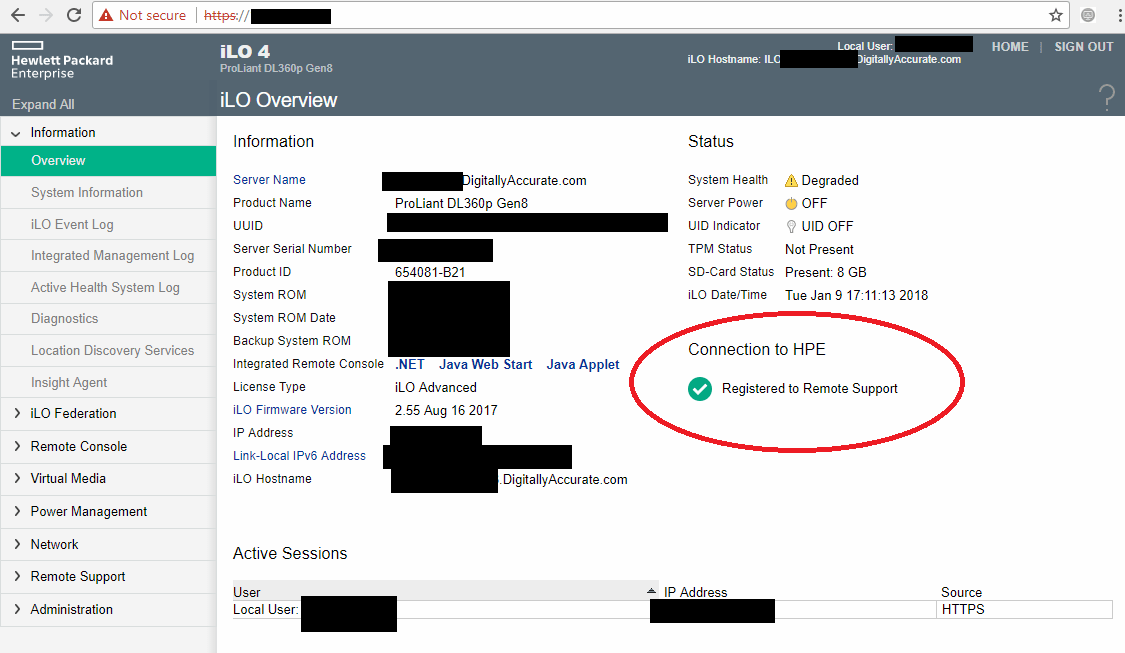Click the Active Sessions heading
This screenshot has width=1125, height=653.
[x=290, y=553]
